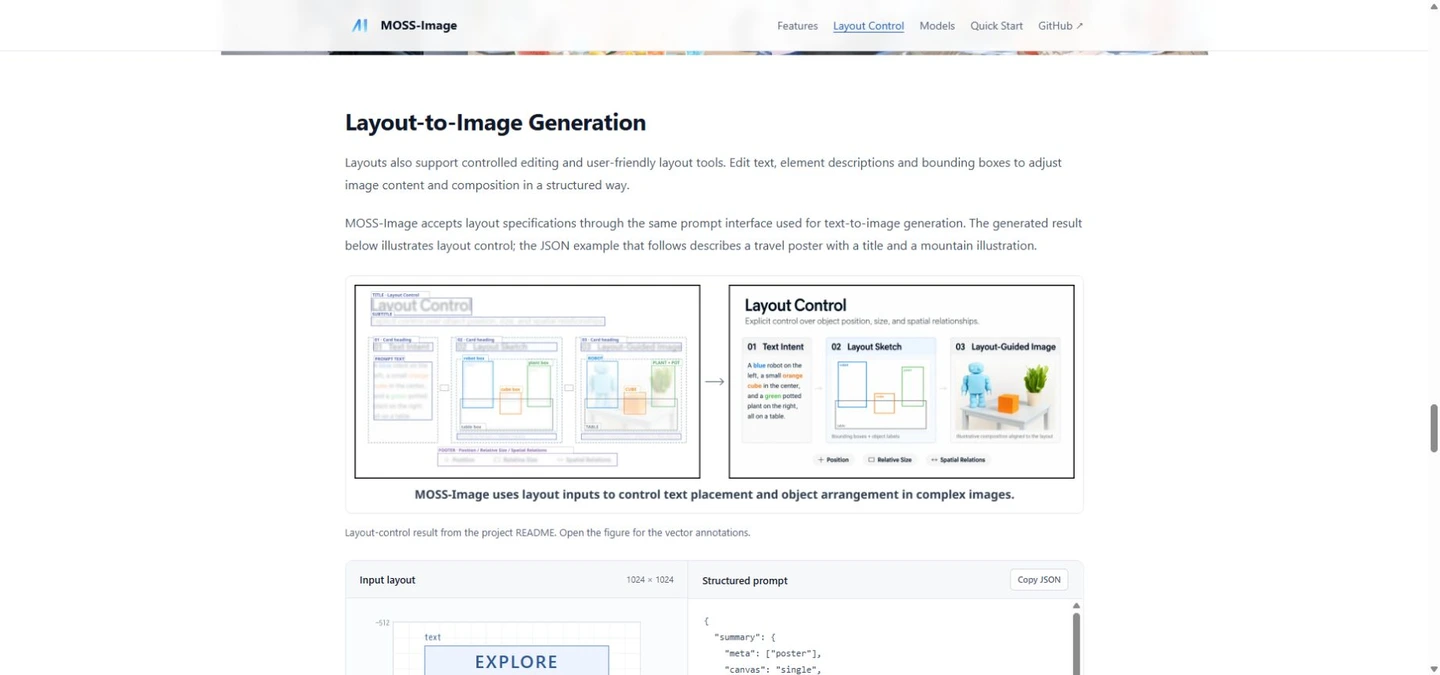Click the "meta": ["poster"] JSON line
This screenshot has width=1440, height=675.
(x=773, y=653)
